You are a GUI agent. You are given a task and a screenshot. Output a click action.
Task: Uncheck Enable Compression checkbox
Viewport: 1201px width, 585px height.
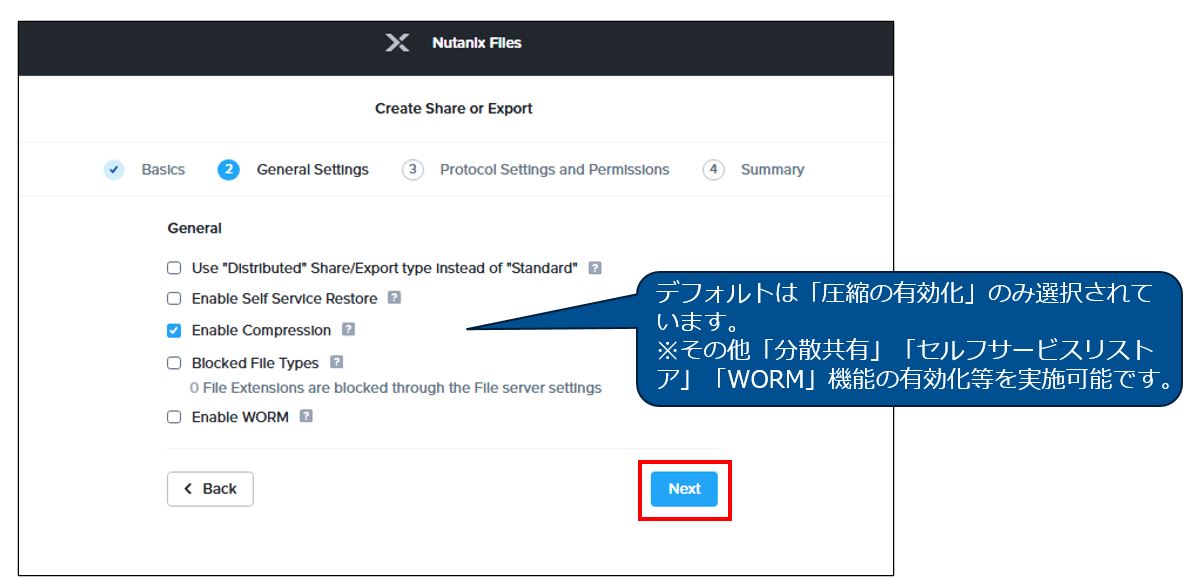coord(174,329)
